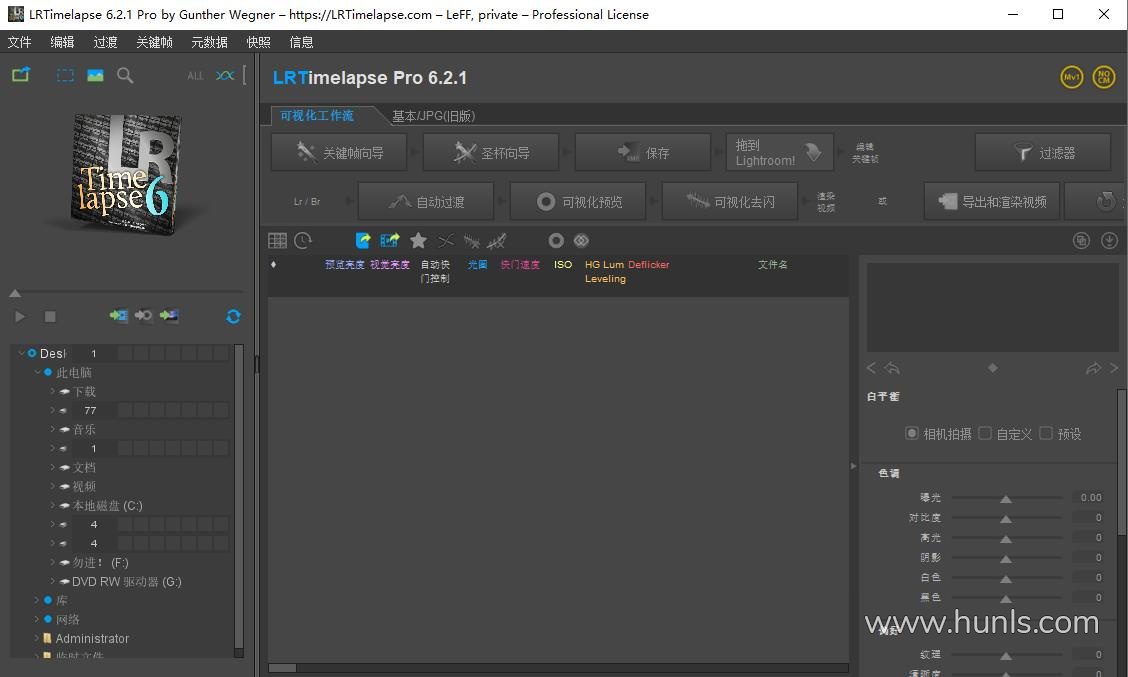The image size is (1128, 677).
Task: Open the 编辑 menu
Action: pyautogui.click(x=62, y=42)
